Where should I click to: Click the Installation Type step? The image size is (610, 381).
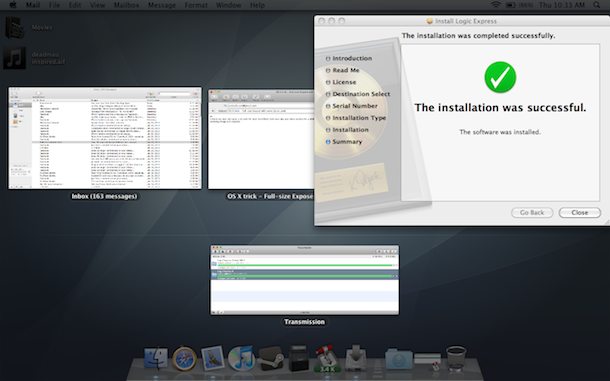[x=359, y=118]
